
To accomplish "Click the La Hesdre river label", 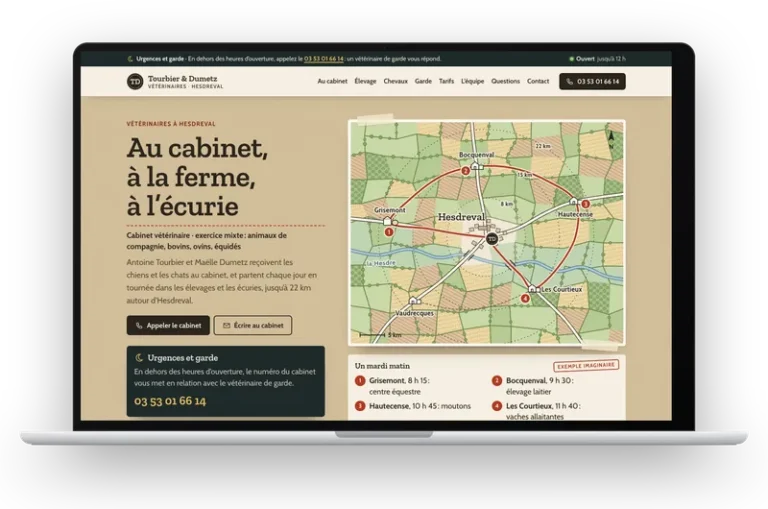I will click(381, 263).
